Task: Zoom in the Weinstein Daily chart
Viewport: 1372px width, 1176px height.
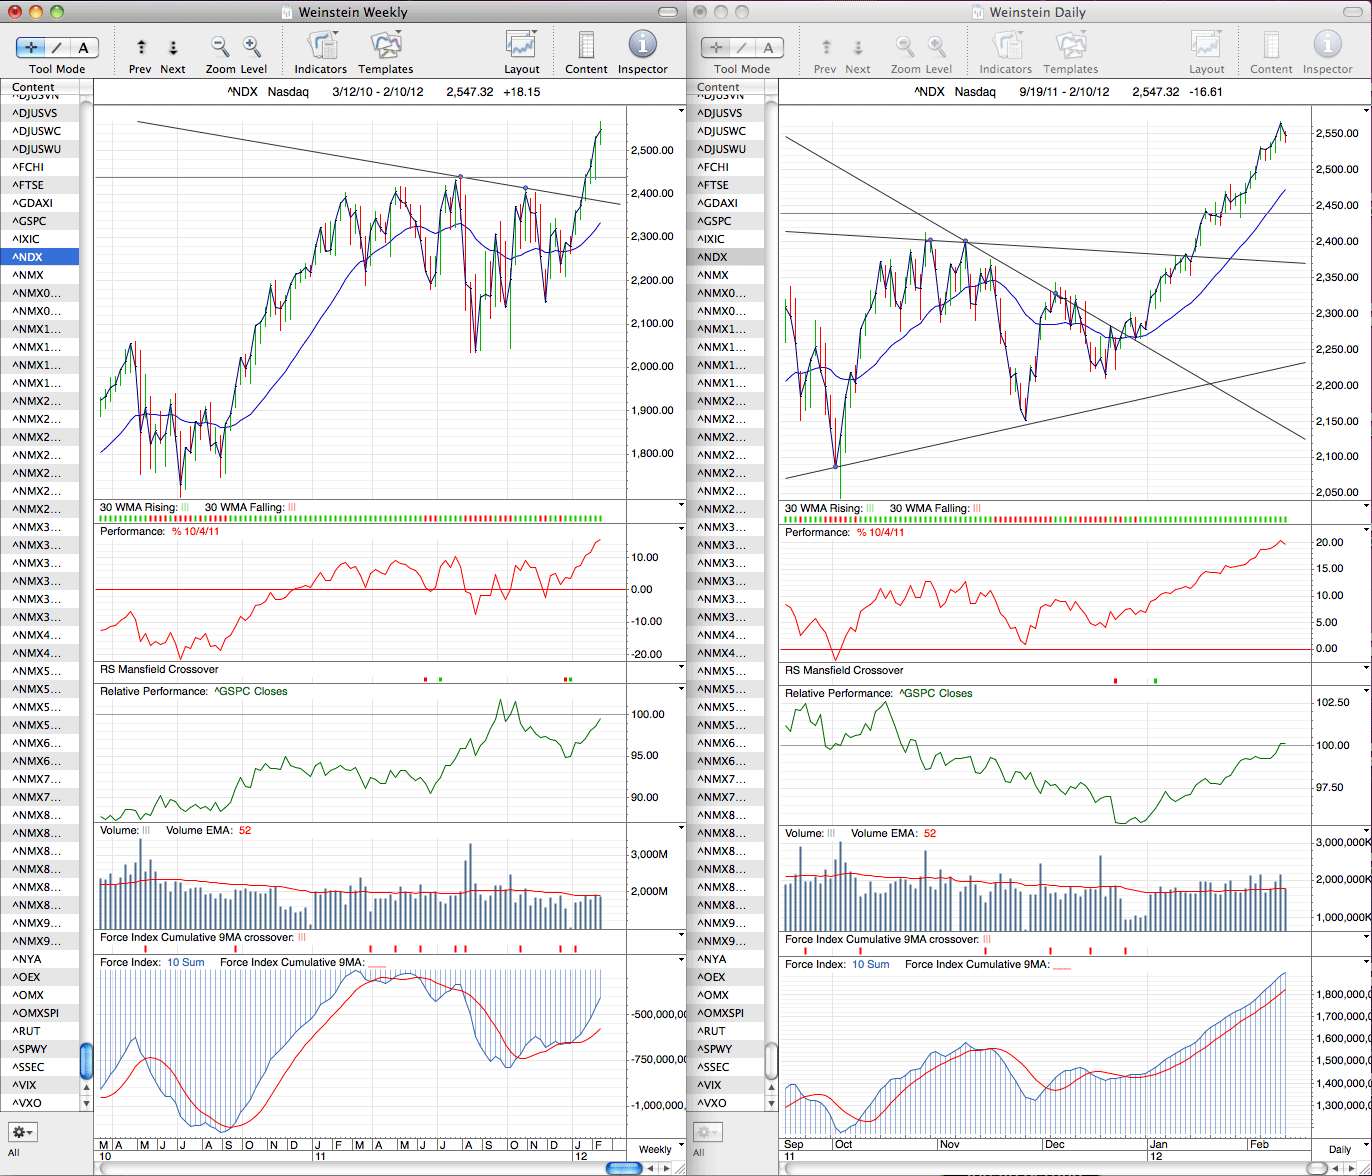Action: pos(937,47)
